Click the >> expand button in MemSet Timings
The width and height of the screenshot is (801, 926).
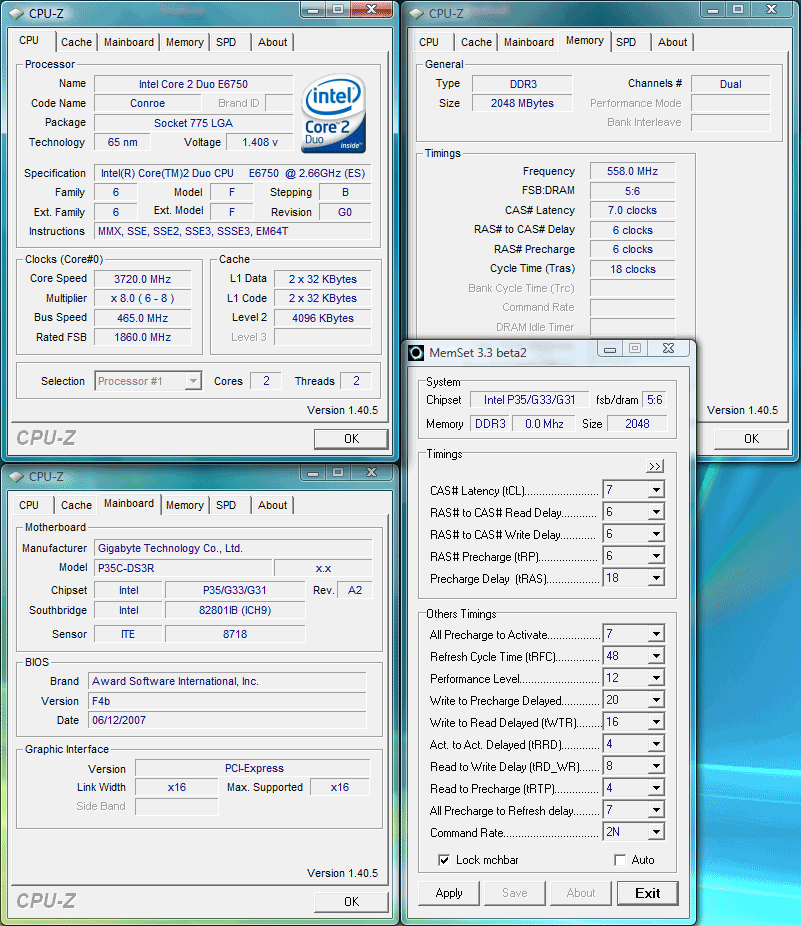654,467
